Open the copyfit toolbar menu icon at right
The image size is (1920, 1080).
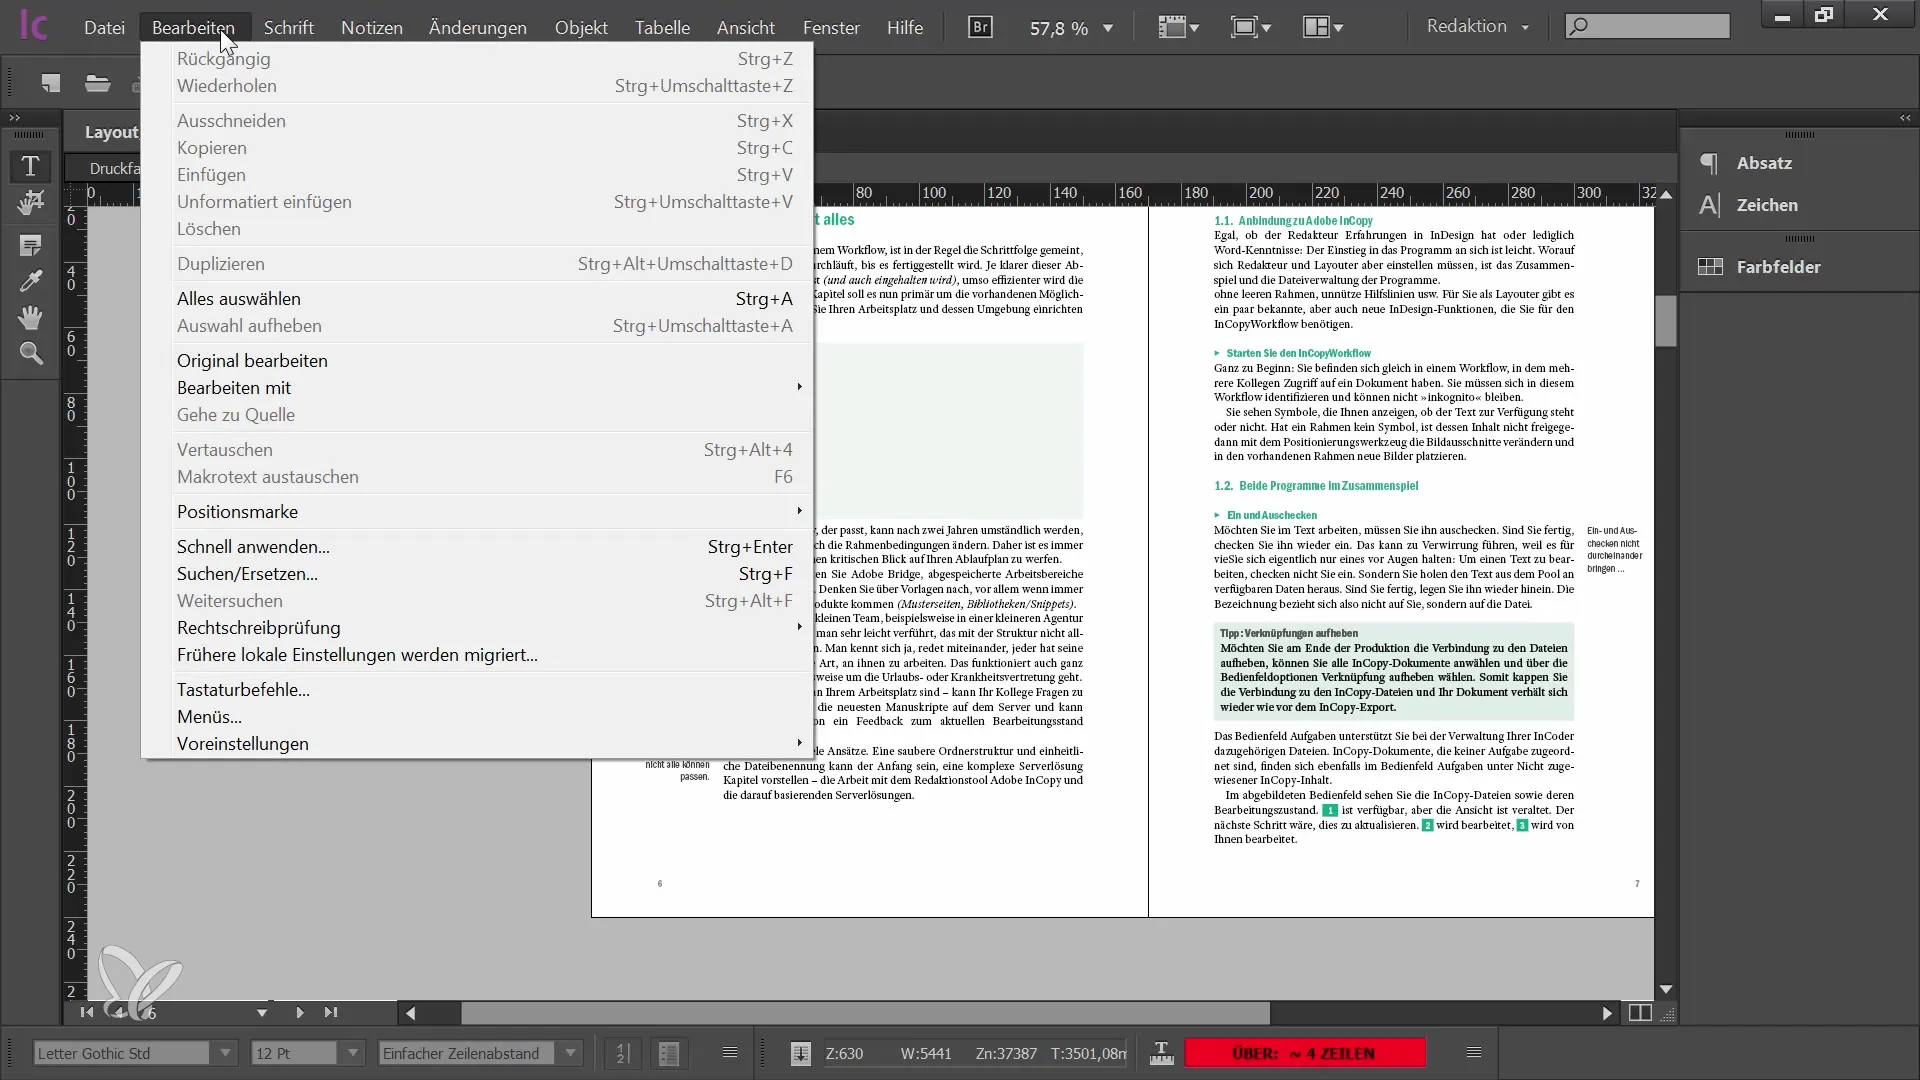(x=1474, y=1052)
